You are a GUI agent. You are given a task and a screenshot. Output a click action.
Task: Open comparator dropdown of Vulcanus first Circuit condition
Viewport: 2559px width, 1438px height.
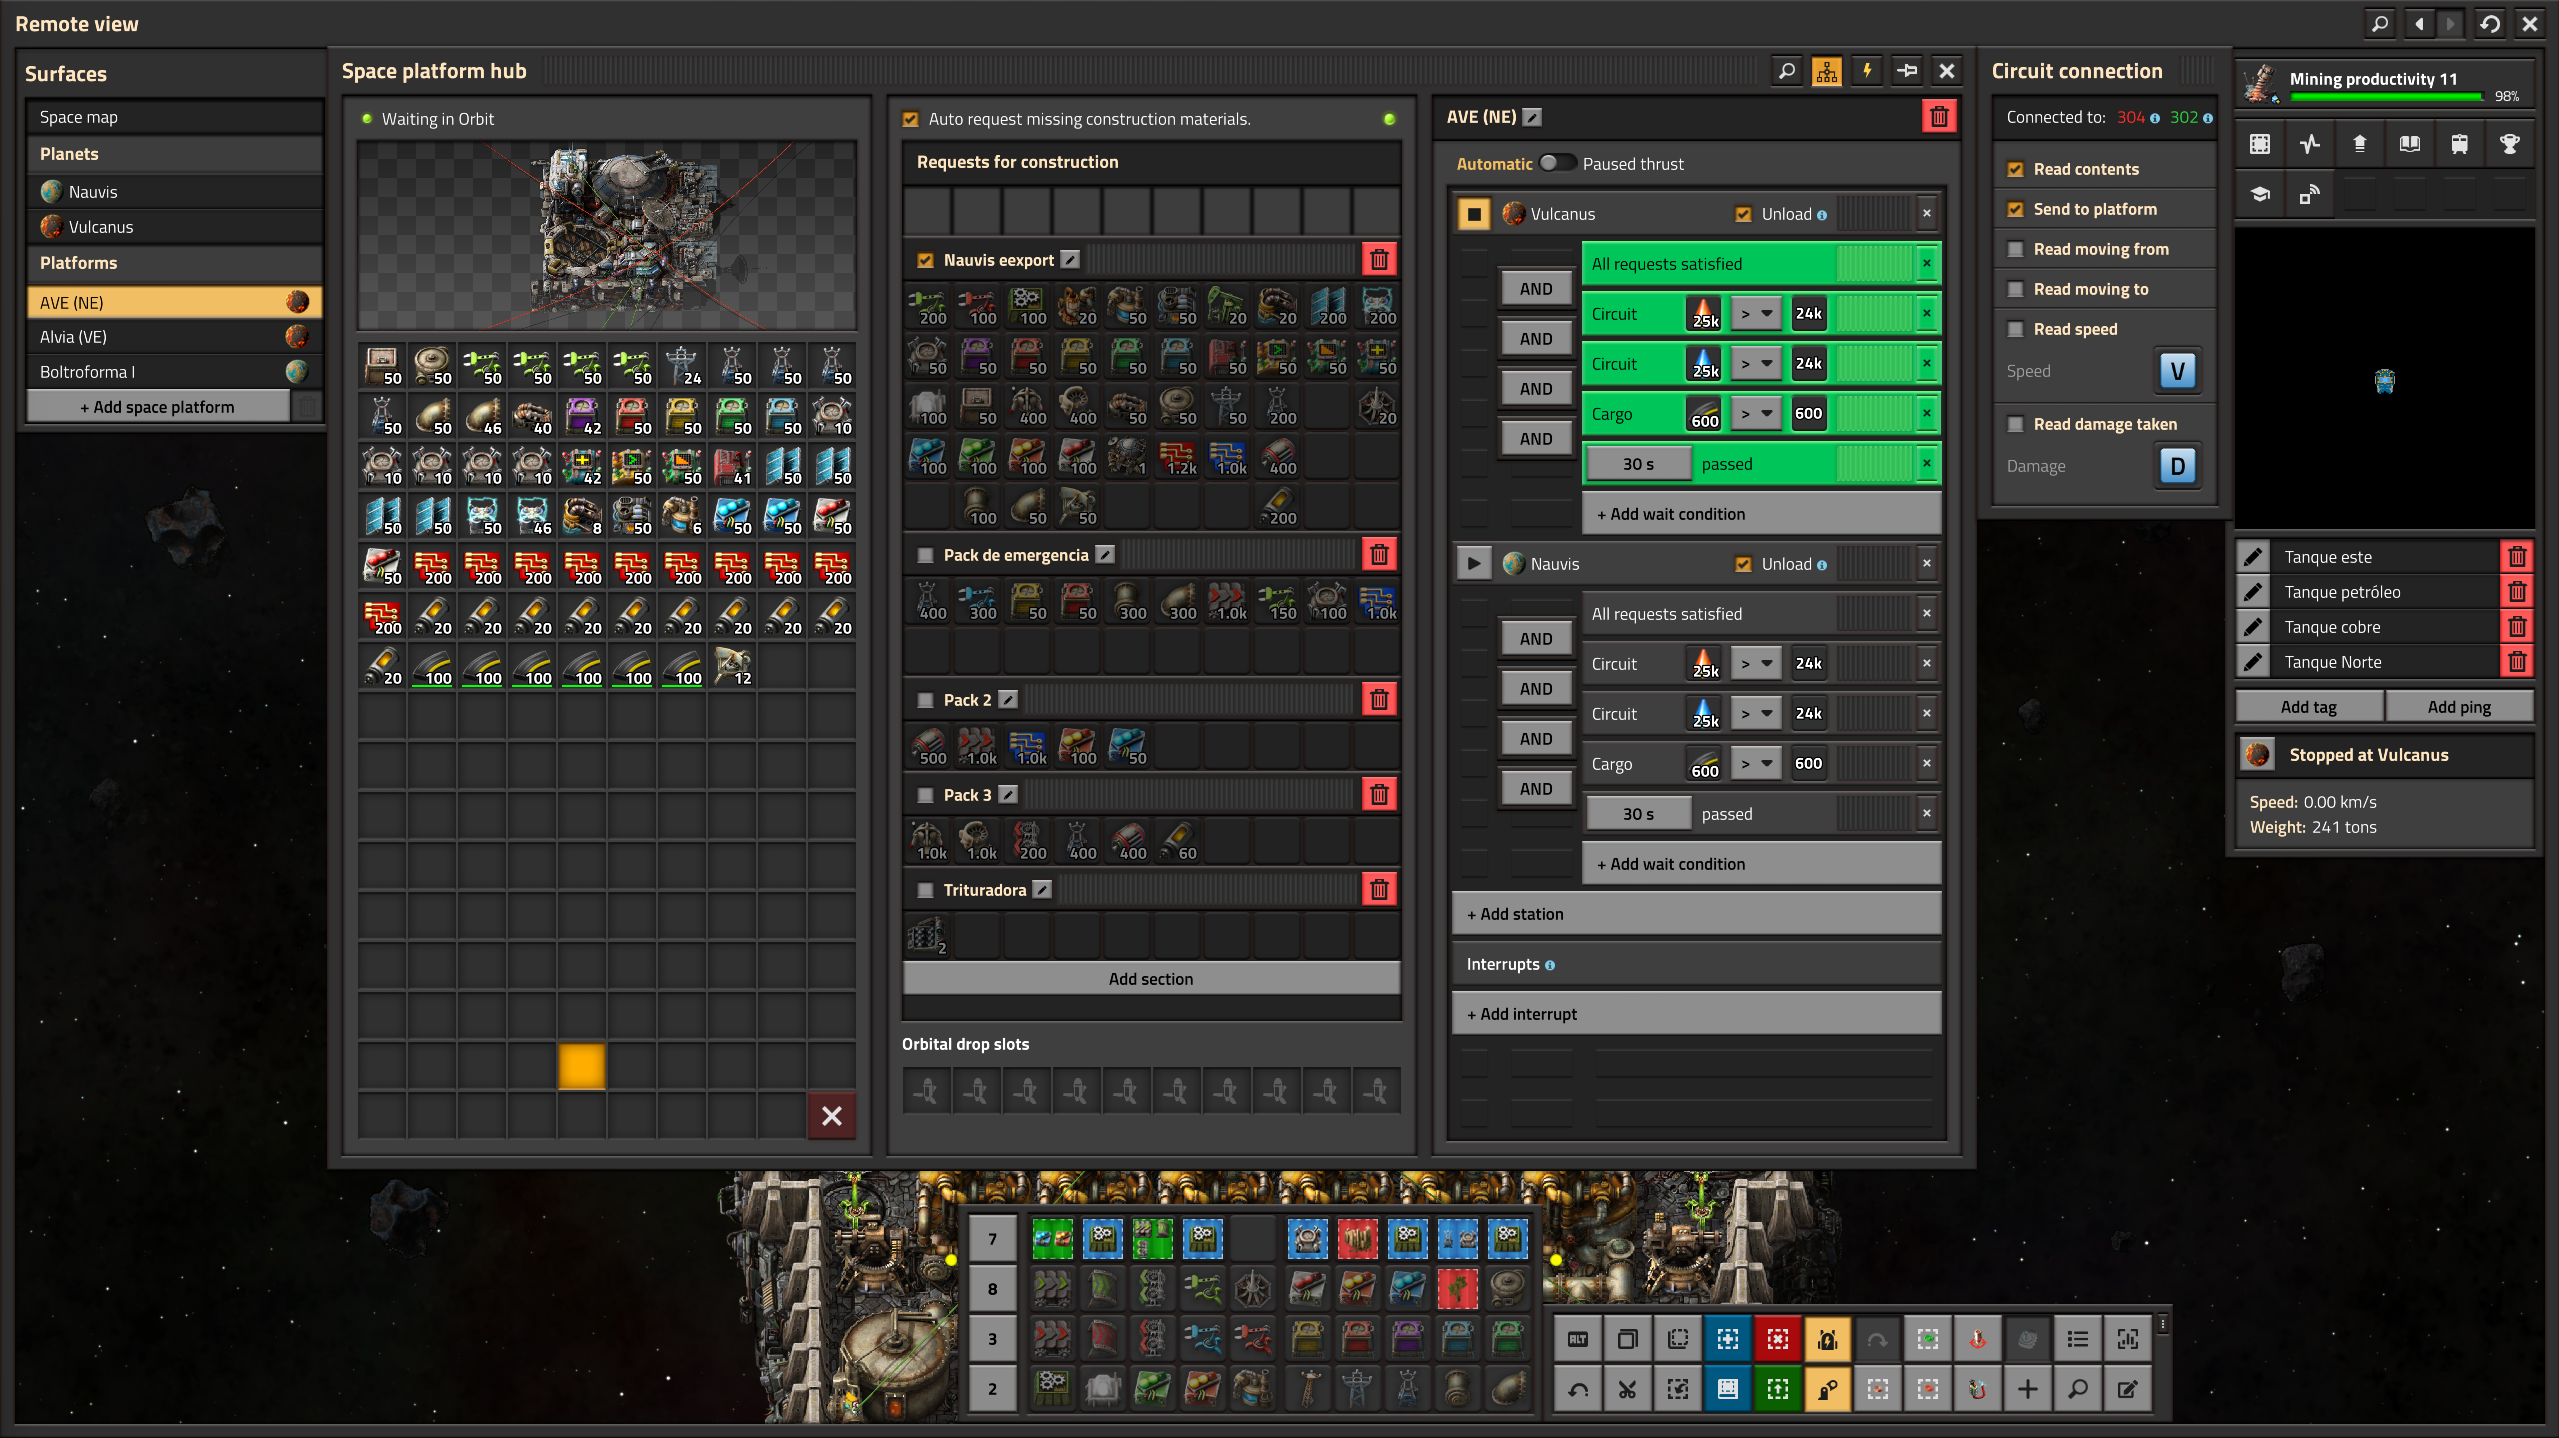(x=1755, y=314)
